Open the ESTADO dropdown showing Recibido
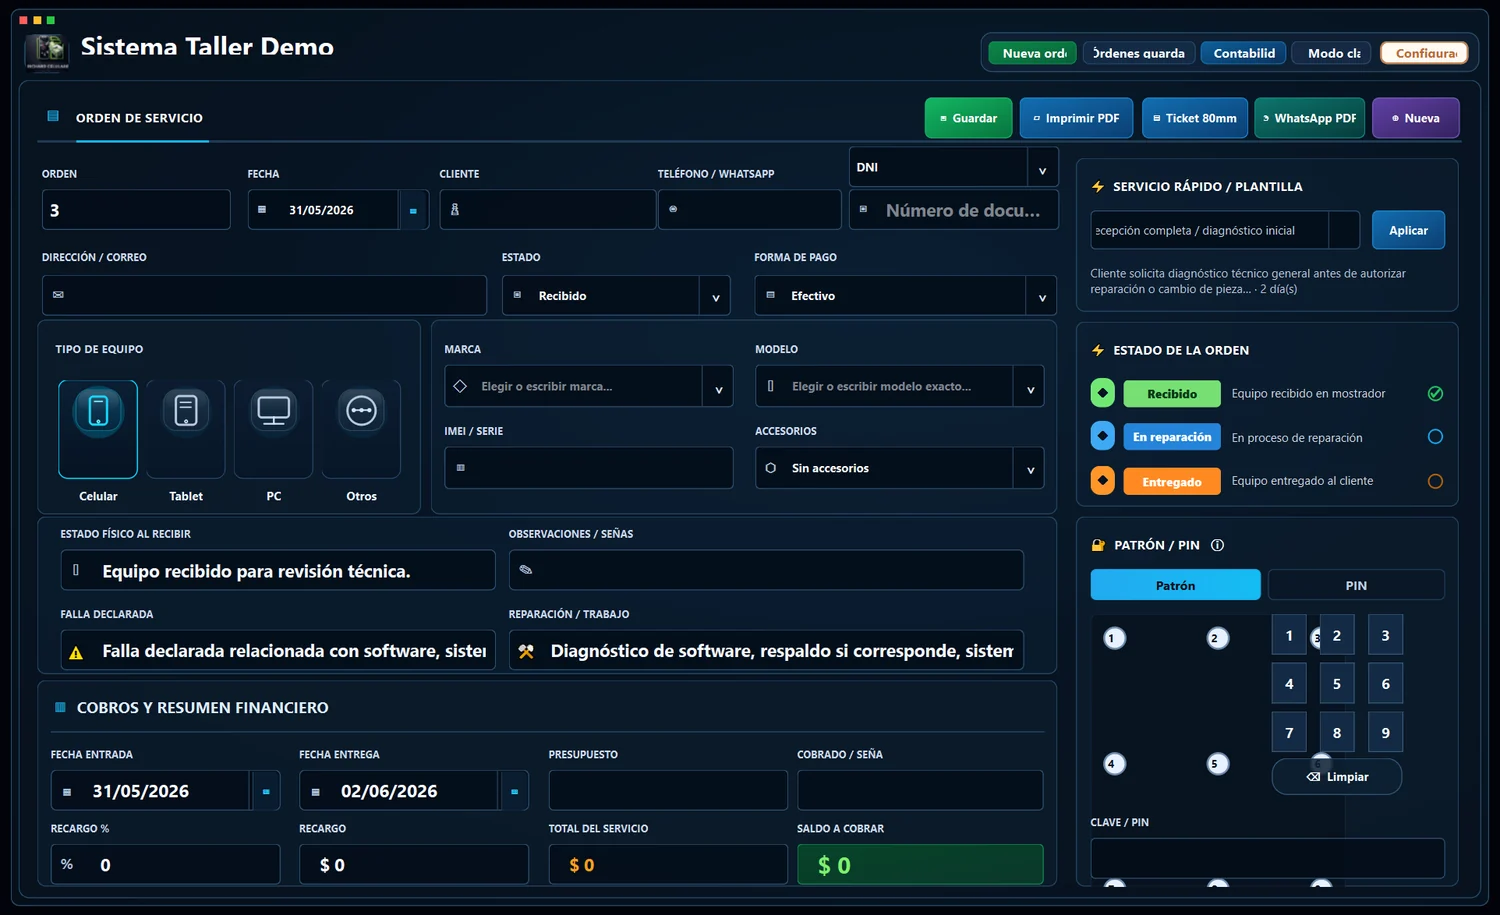This screenshot has height=915, width=1500. (616, 296)
